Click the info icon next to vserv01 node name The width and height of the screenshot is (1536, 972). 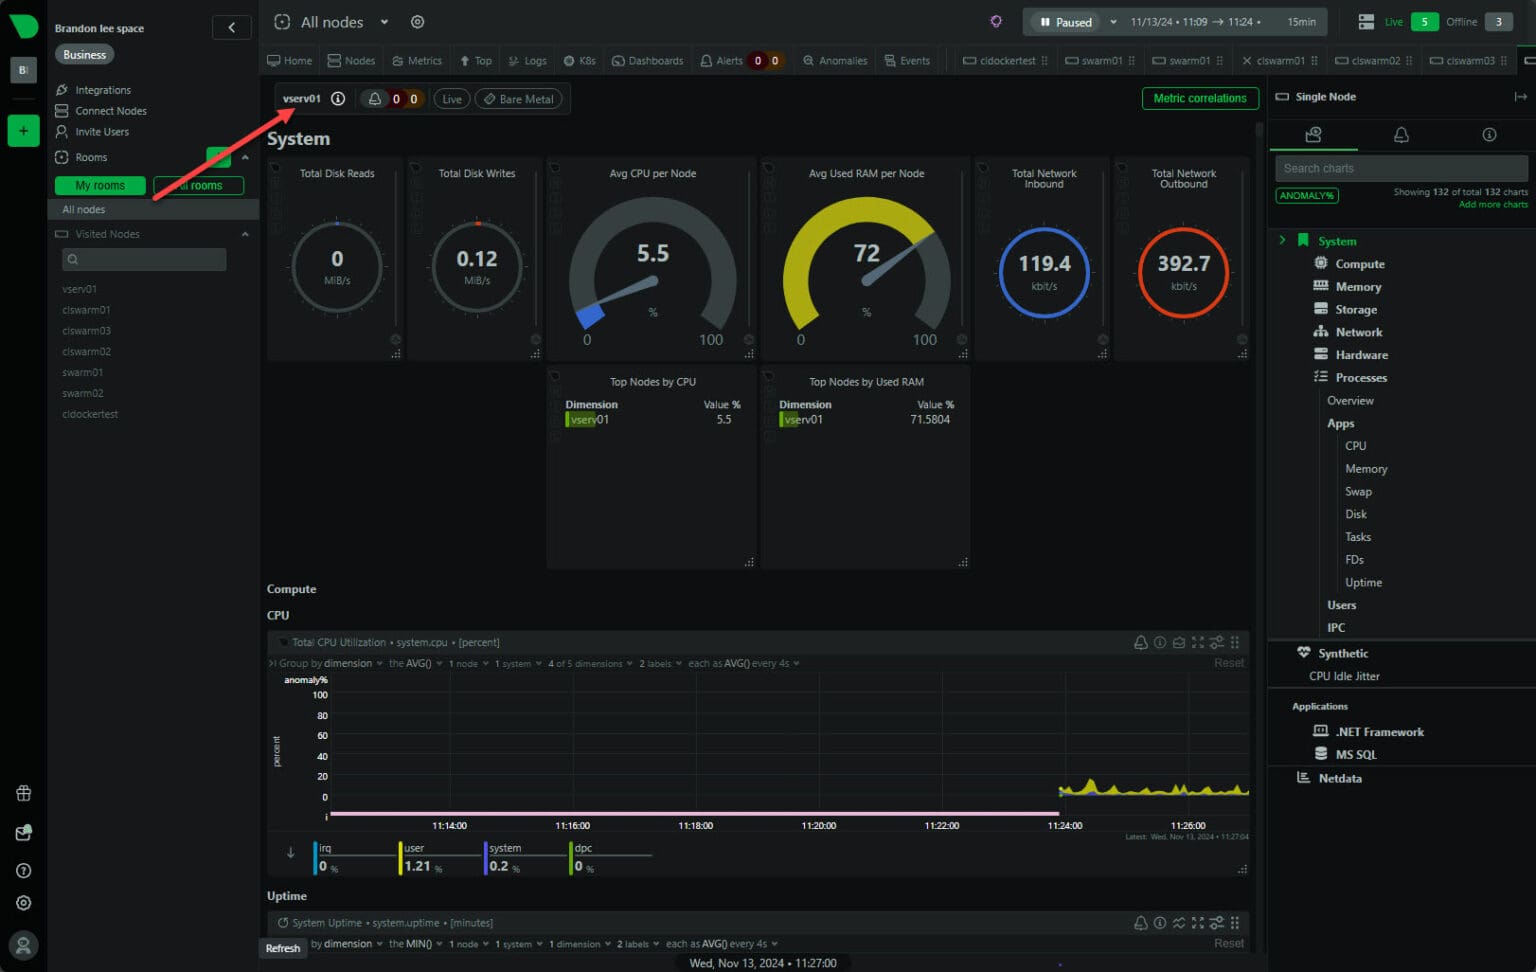tap(338, 98)
